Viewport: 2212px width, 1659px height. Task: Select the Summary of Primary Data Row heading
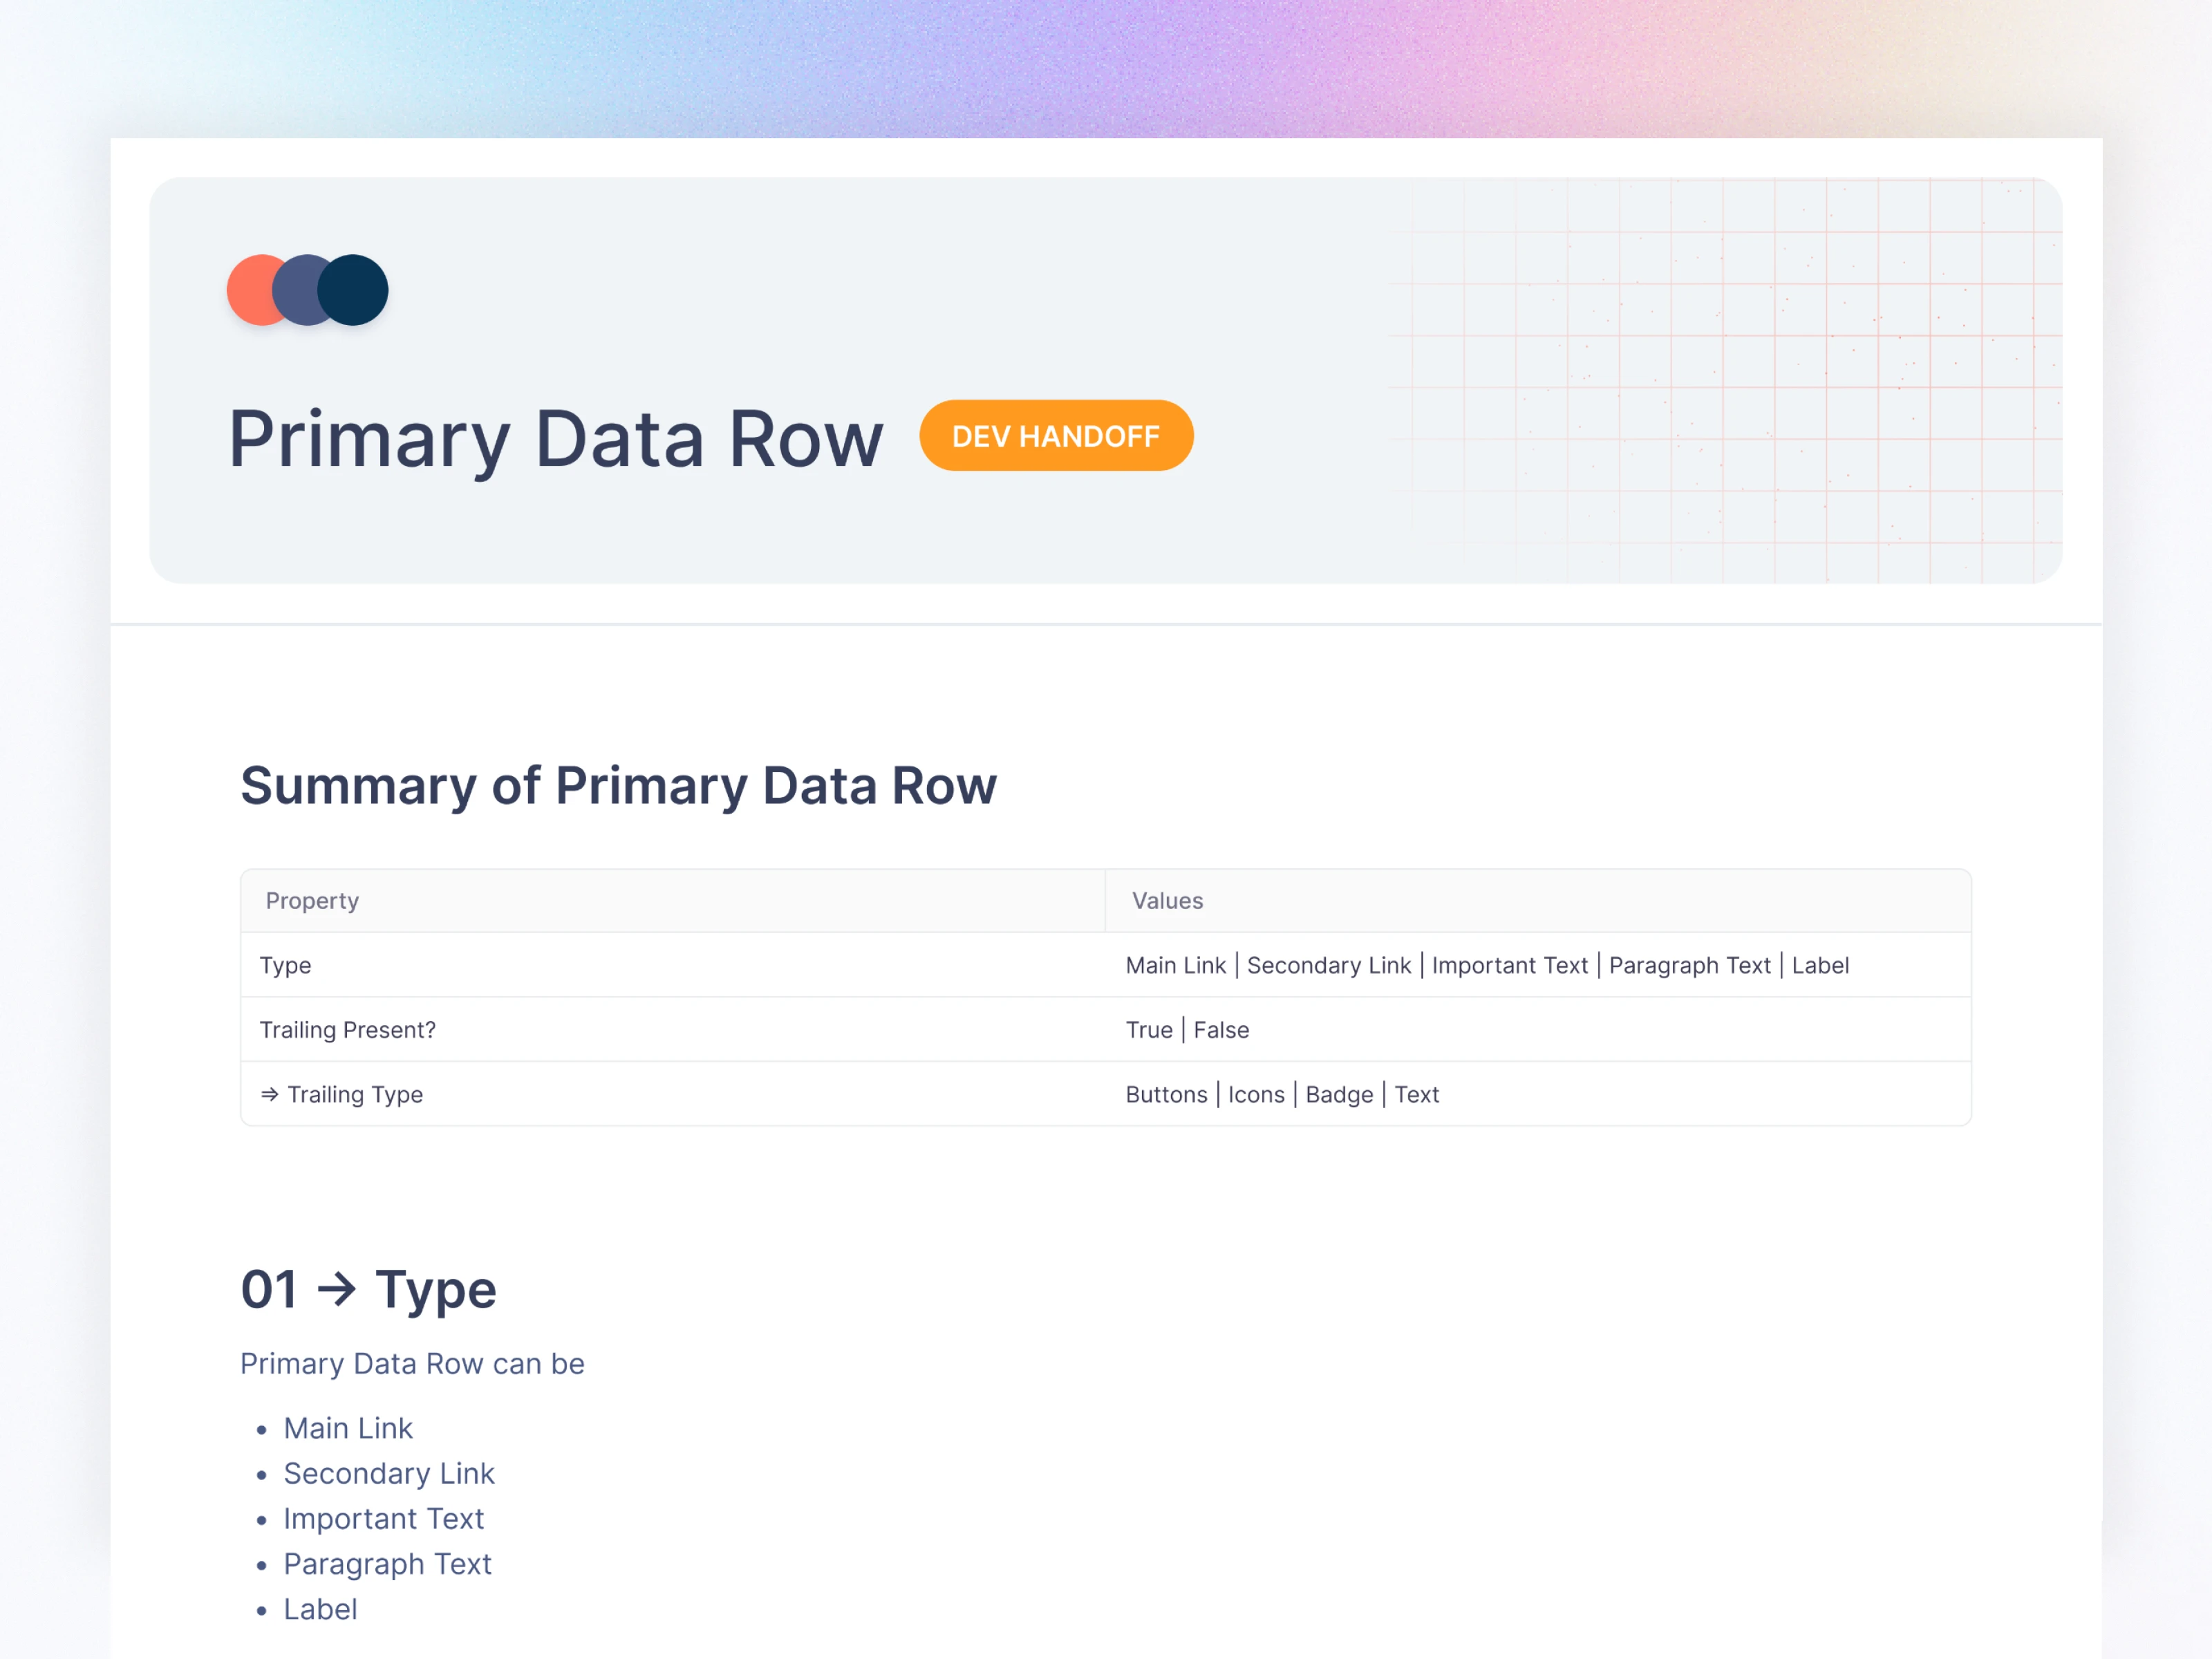click(x=618, y=786)
